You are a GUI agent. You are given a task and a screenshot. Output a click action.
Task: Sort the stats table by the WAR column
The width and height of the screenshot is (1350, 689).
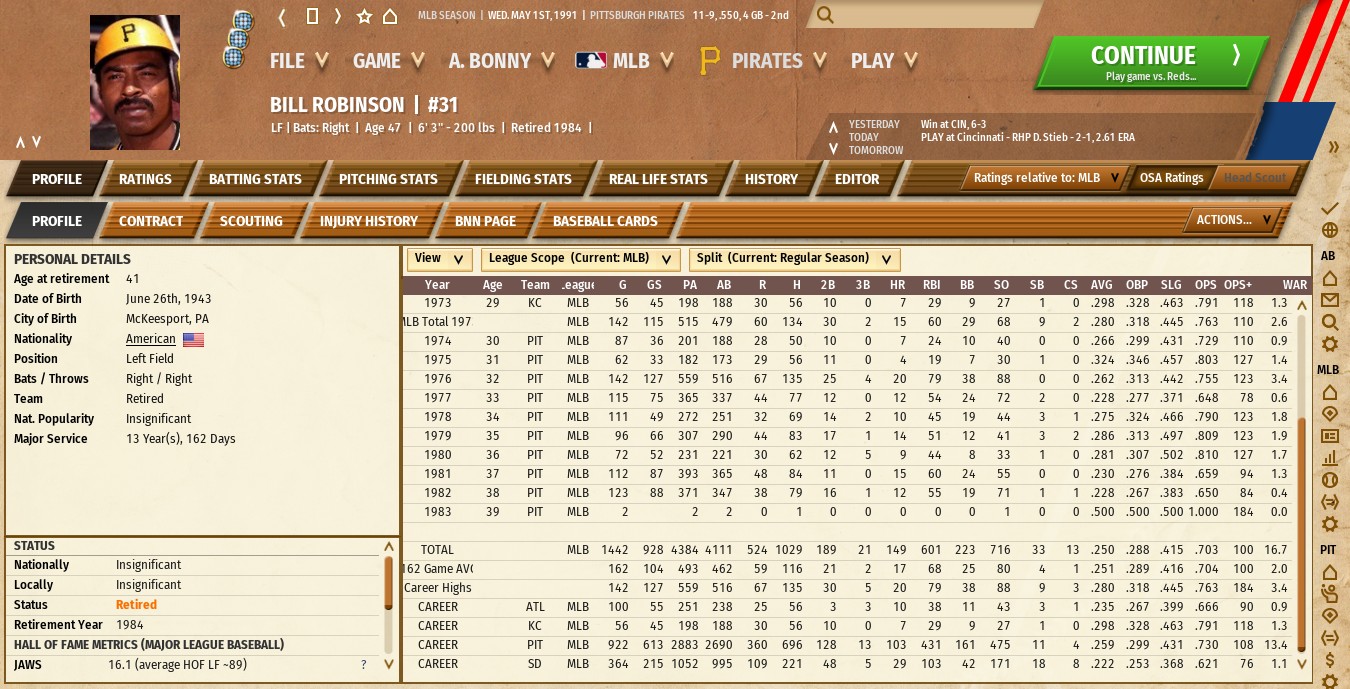point(1294,285)
